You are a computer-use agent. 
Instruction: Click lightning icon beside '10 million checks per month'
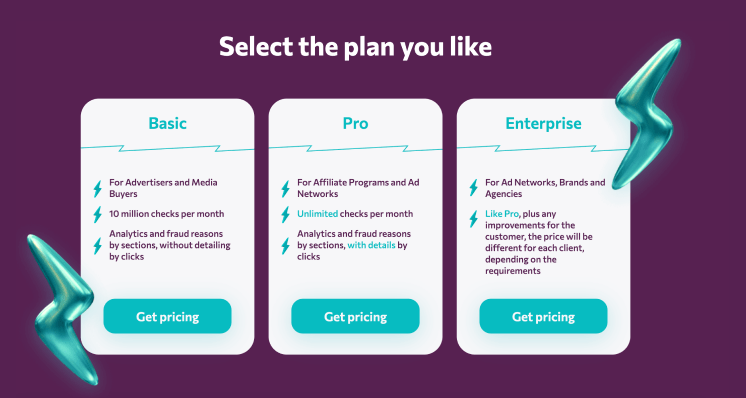coord(98,214)
